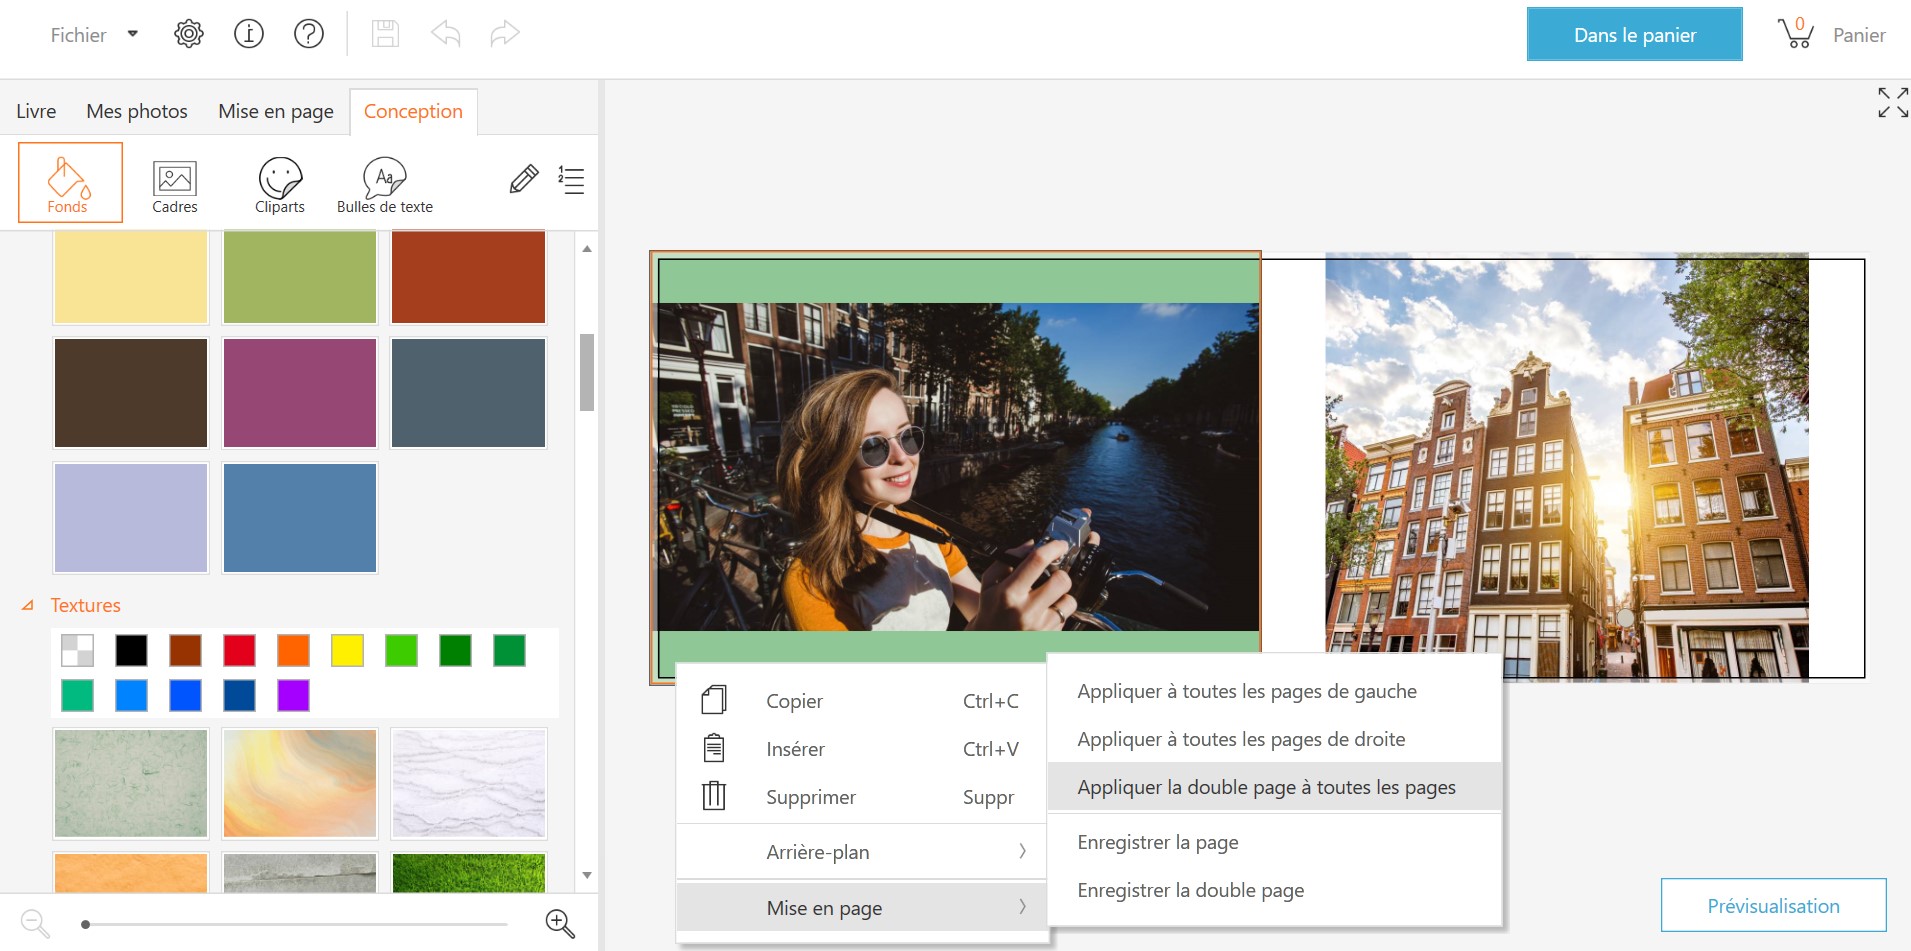Screen dimensions: 1911x951
Task: Switch to the Mes photos tab
Action: 137,111
